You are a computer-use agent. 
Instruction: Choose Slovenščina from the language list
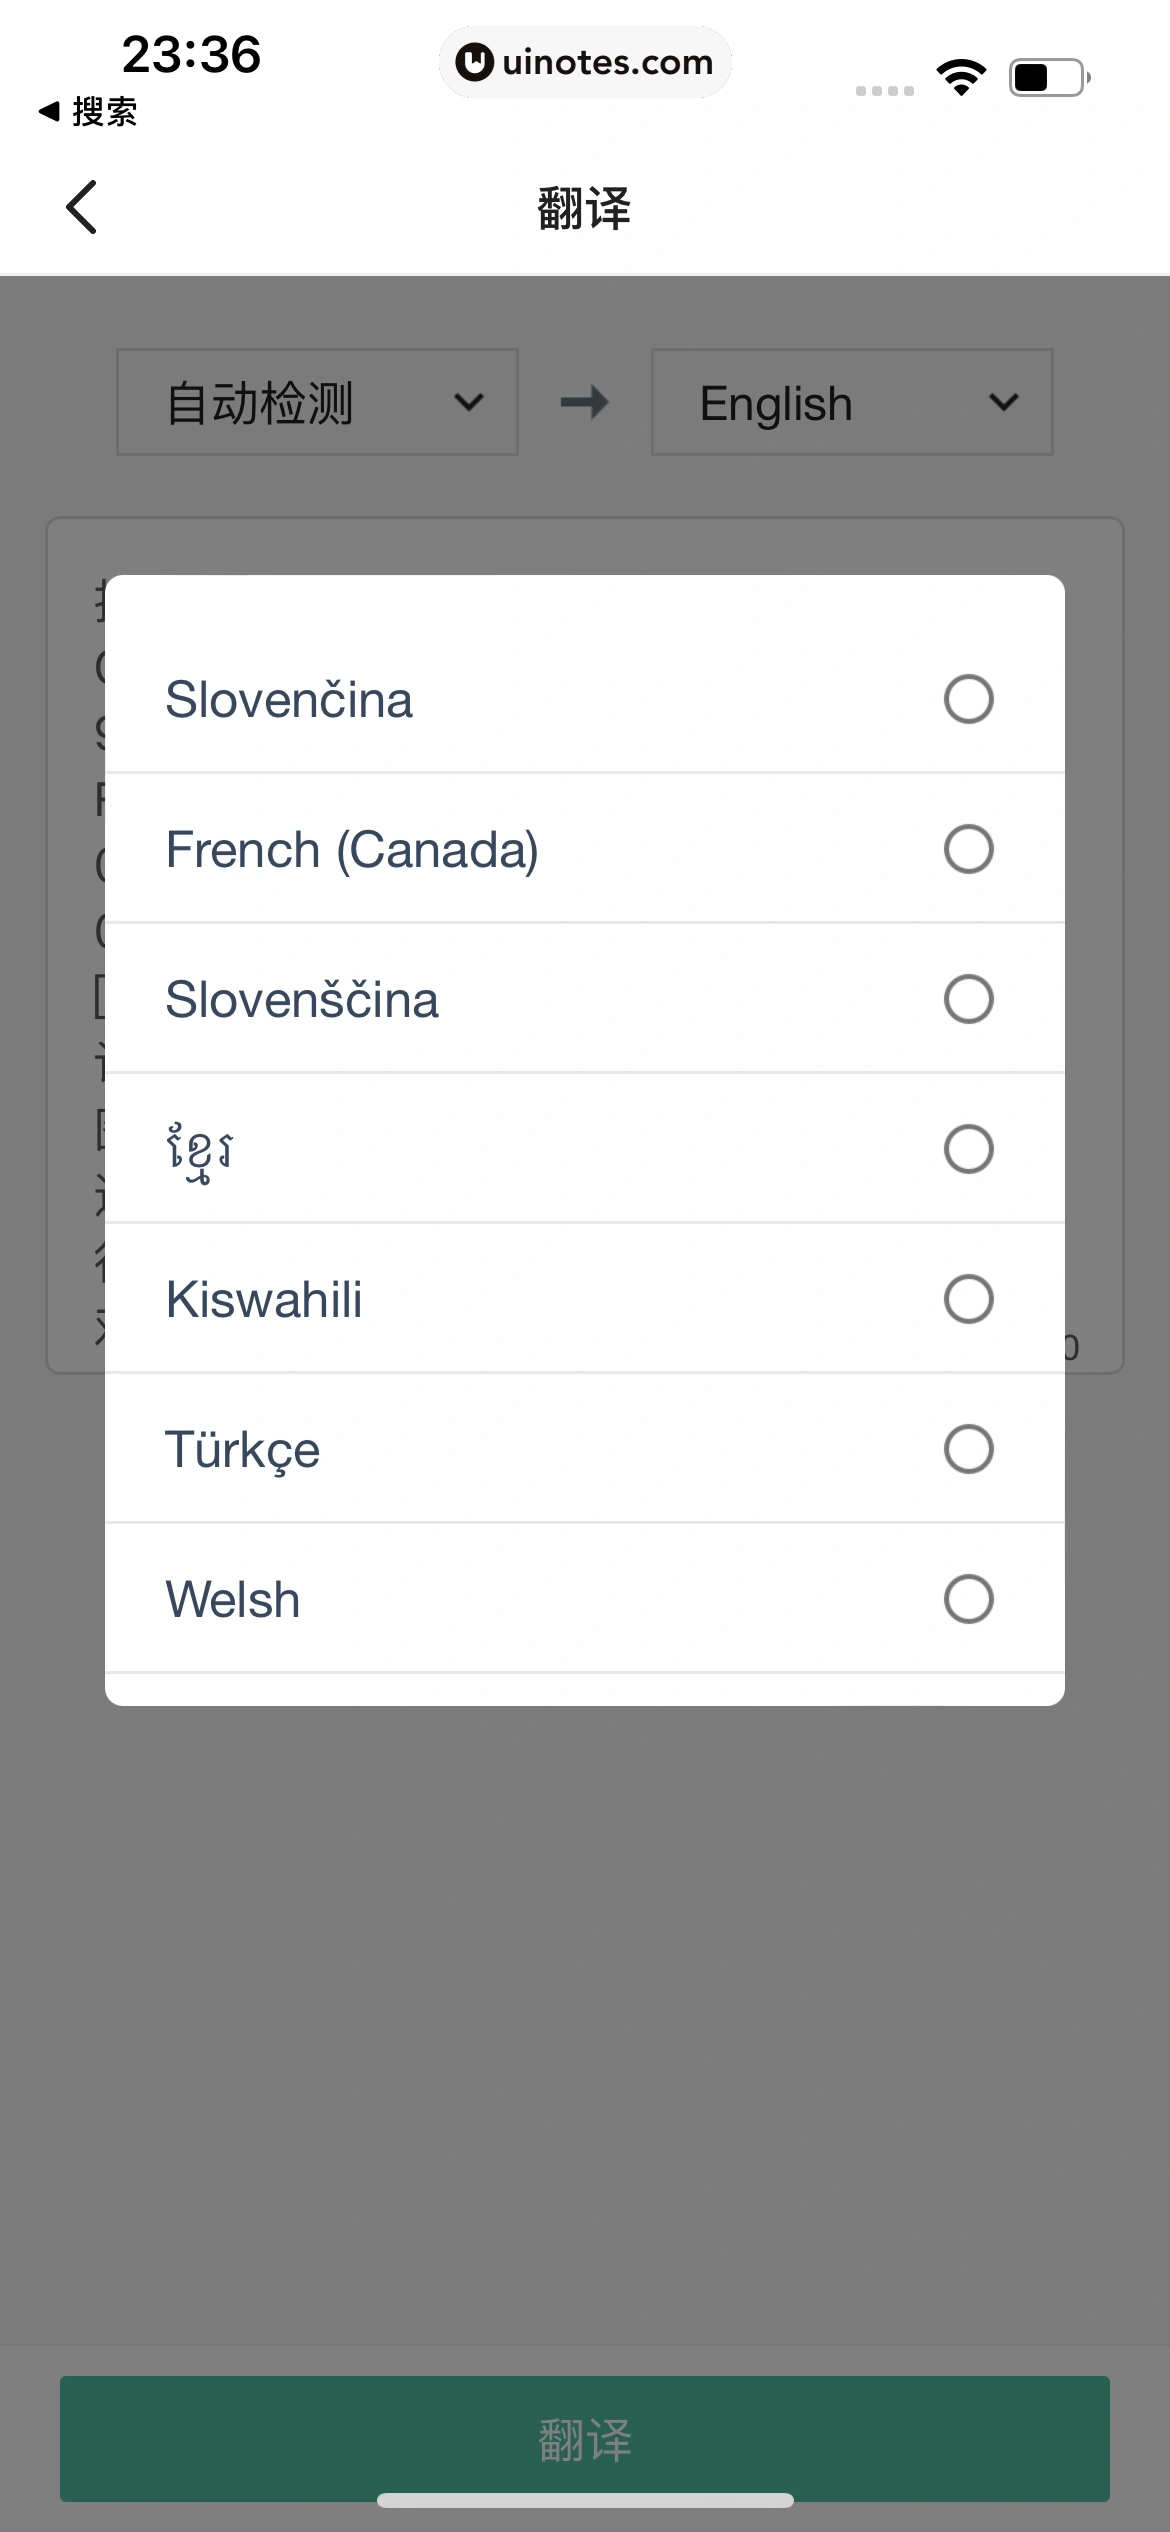click(302, 999)
